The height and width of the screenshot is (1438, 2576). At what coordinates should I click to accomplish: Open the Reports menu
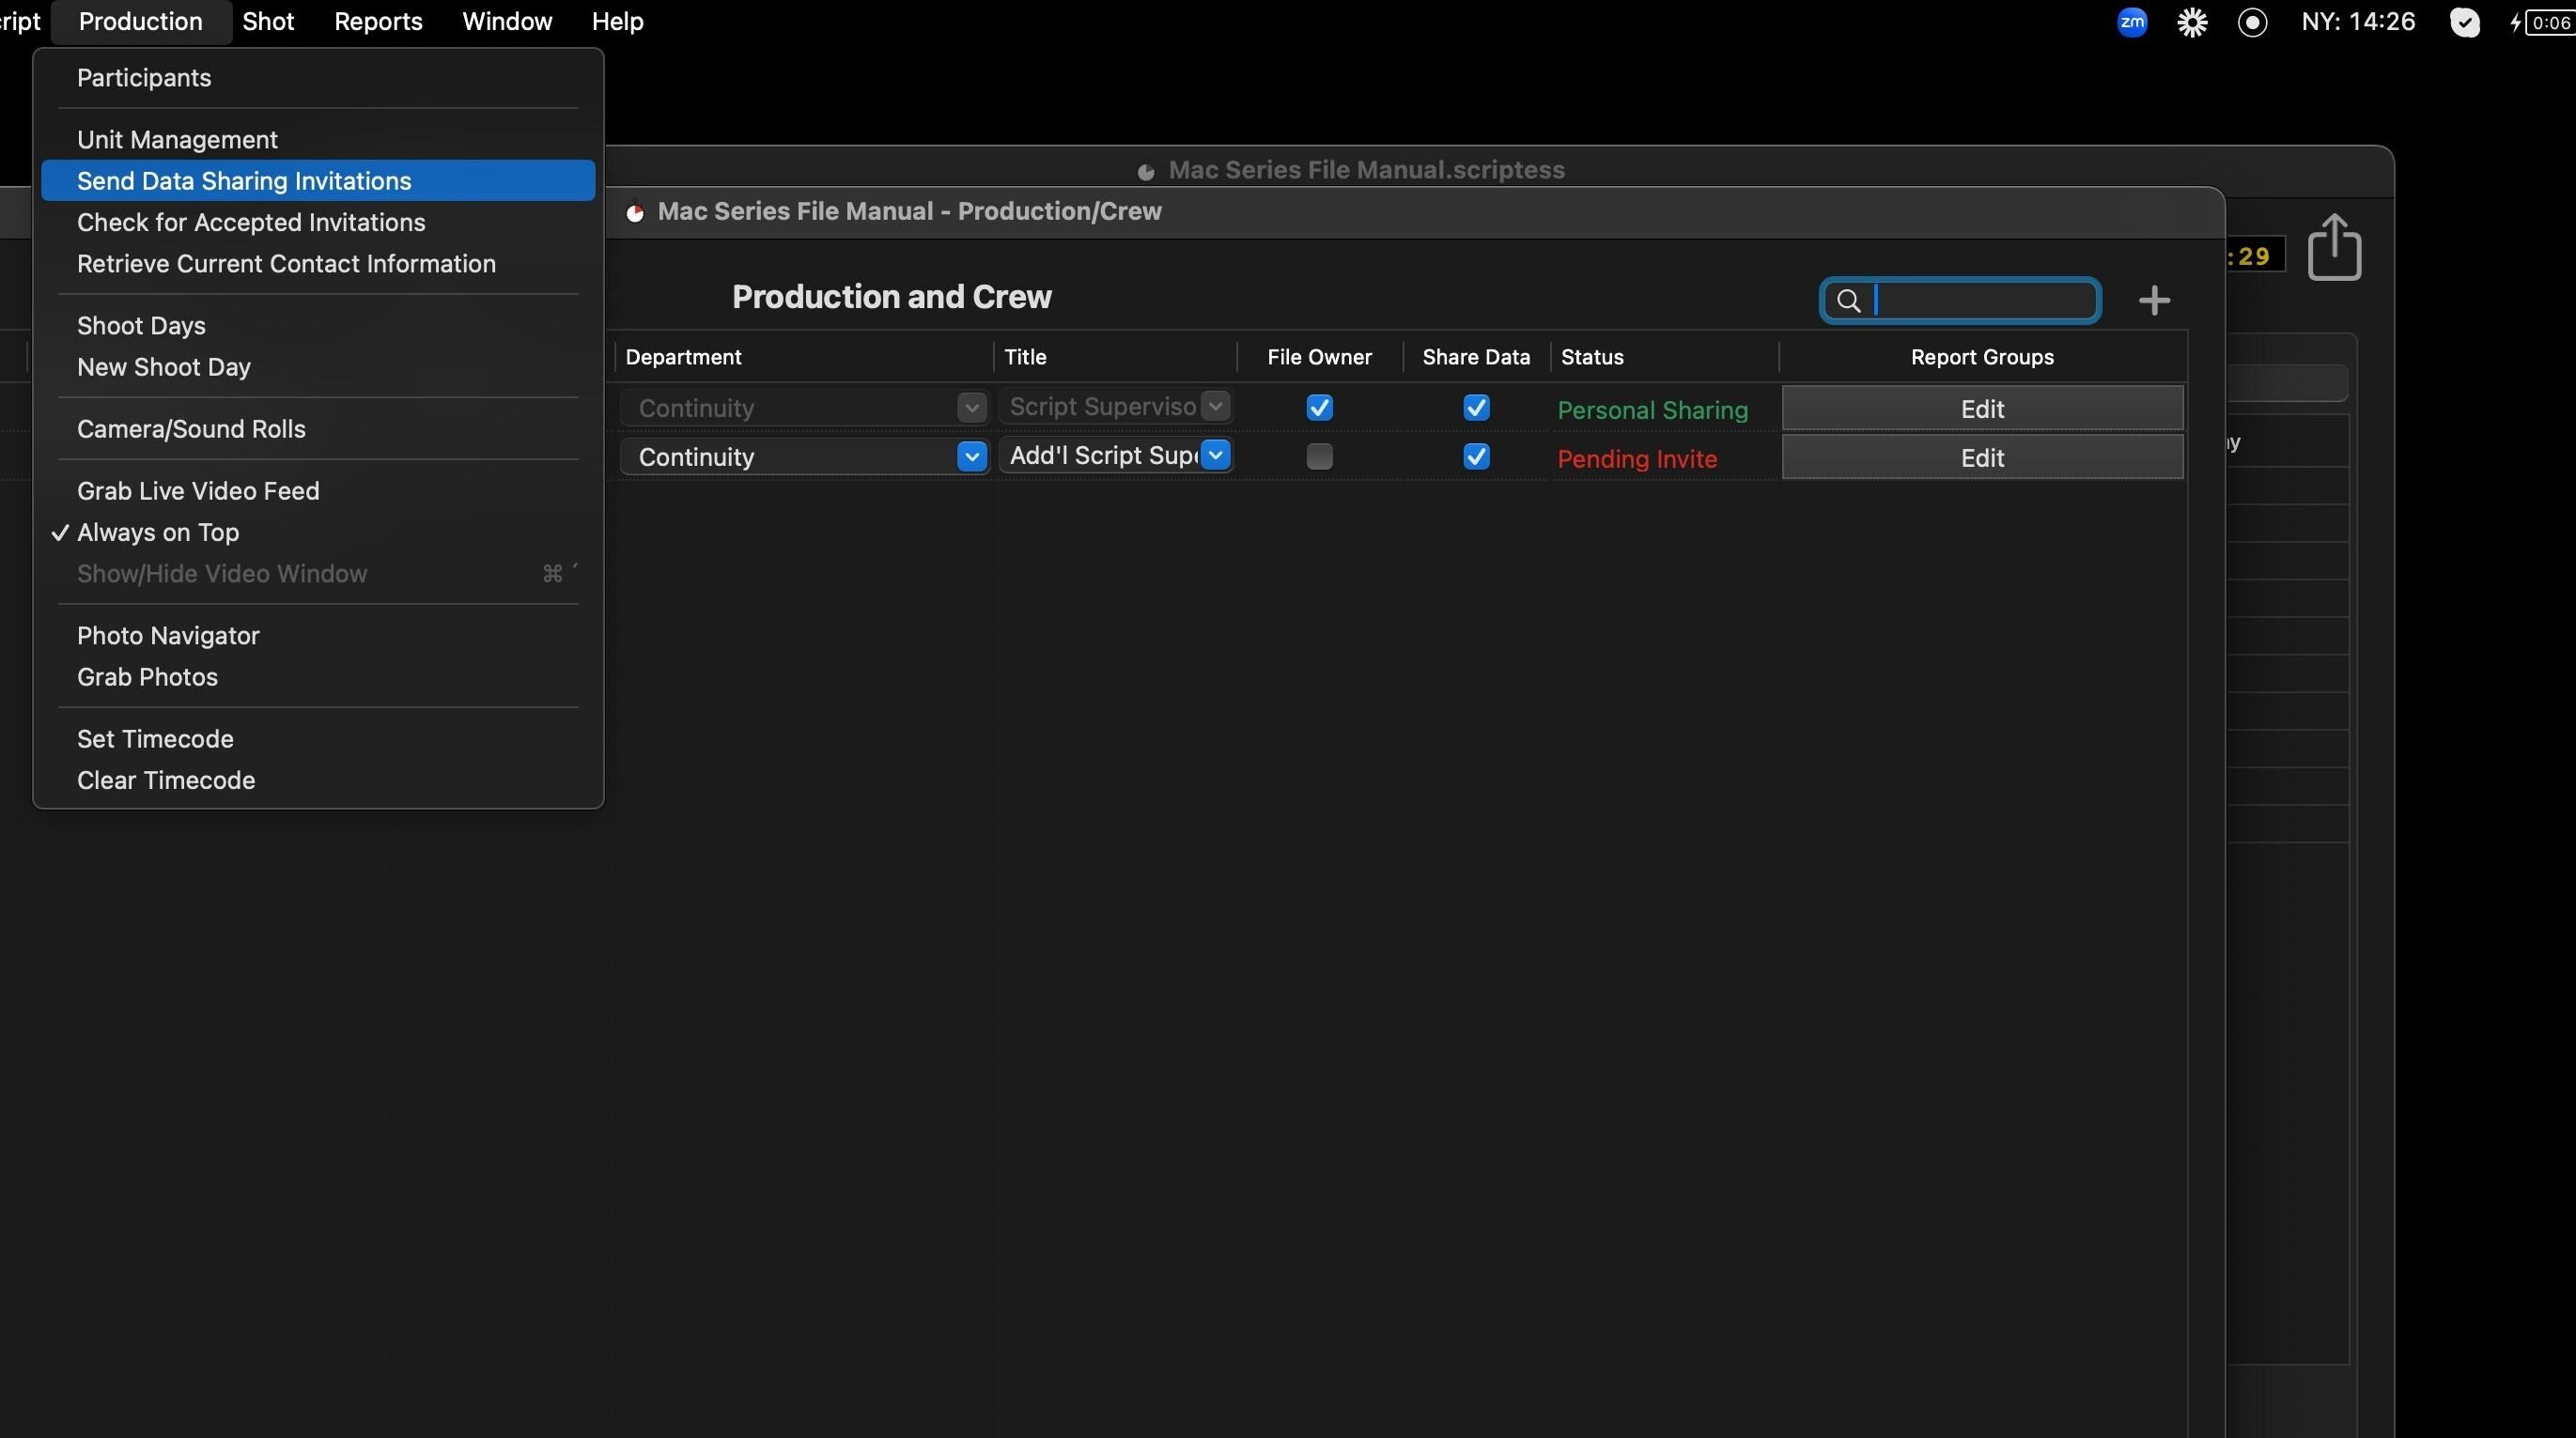click(x=378, y=22)
